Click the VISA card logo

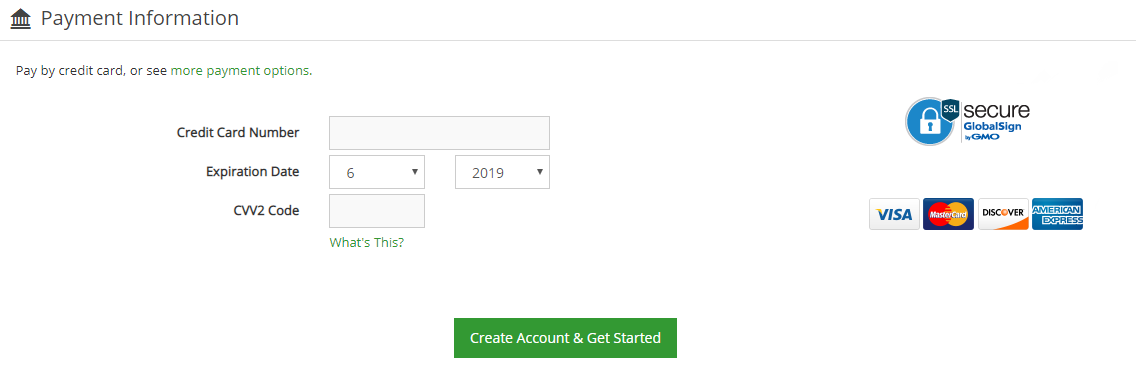(x=894, y=214)
